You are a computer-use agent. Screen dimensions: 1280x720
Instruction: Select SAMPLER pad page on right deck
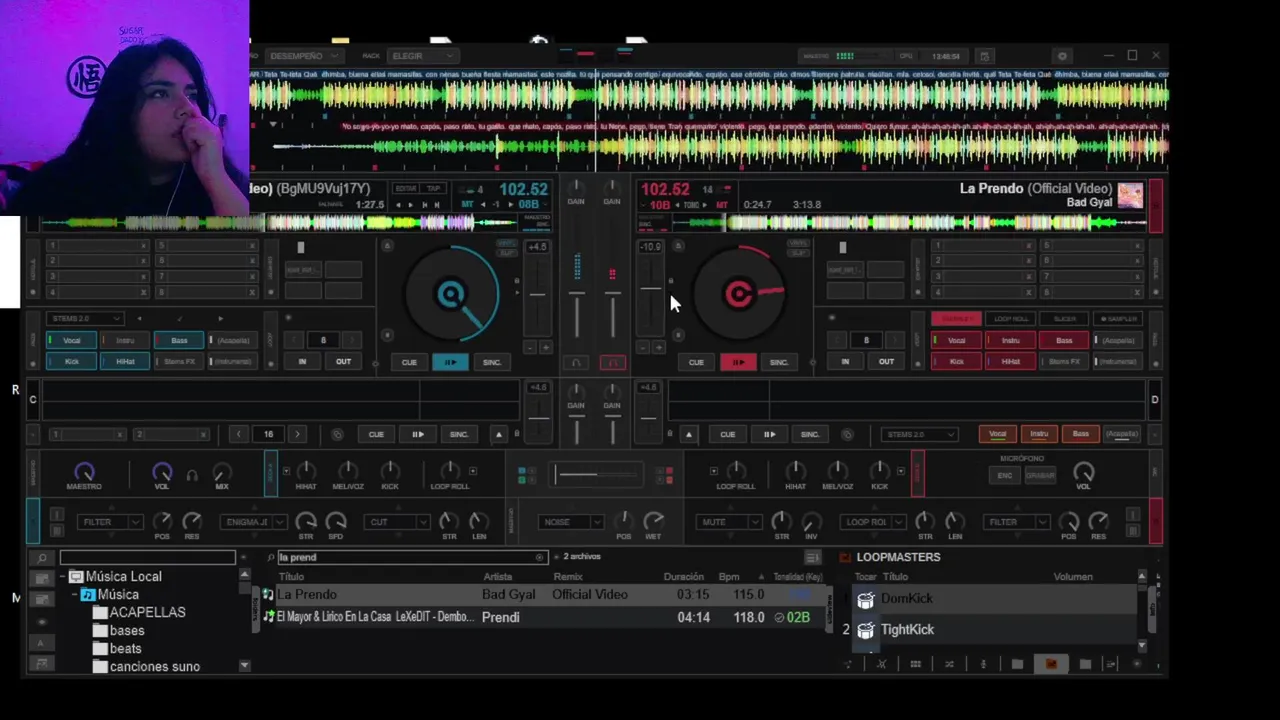click(x=1118, y=318)
